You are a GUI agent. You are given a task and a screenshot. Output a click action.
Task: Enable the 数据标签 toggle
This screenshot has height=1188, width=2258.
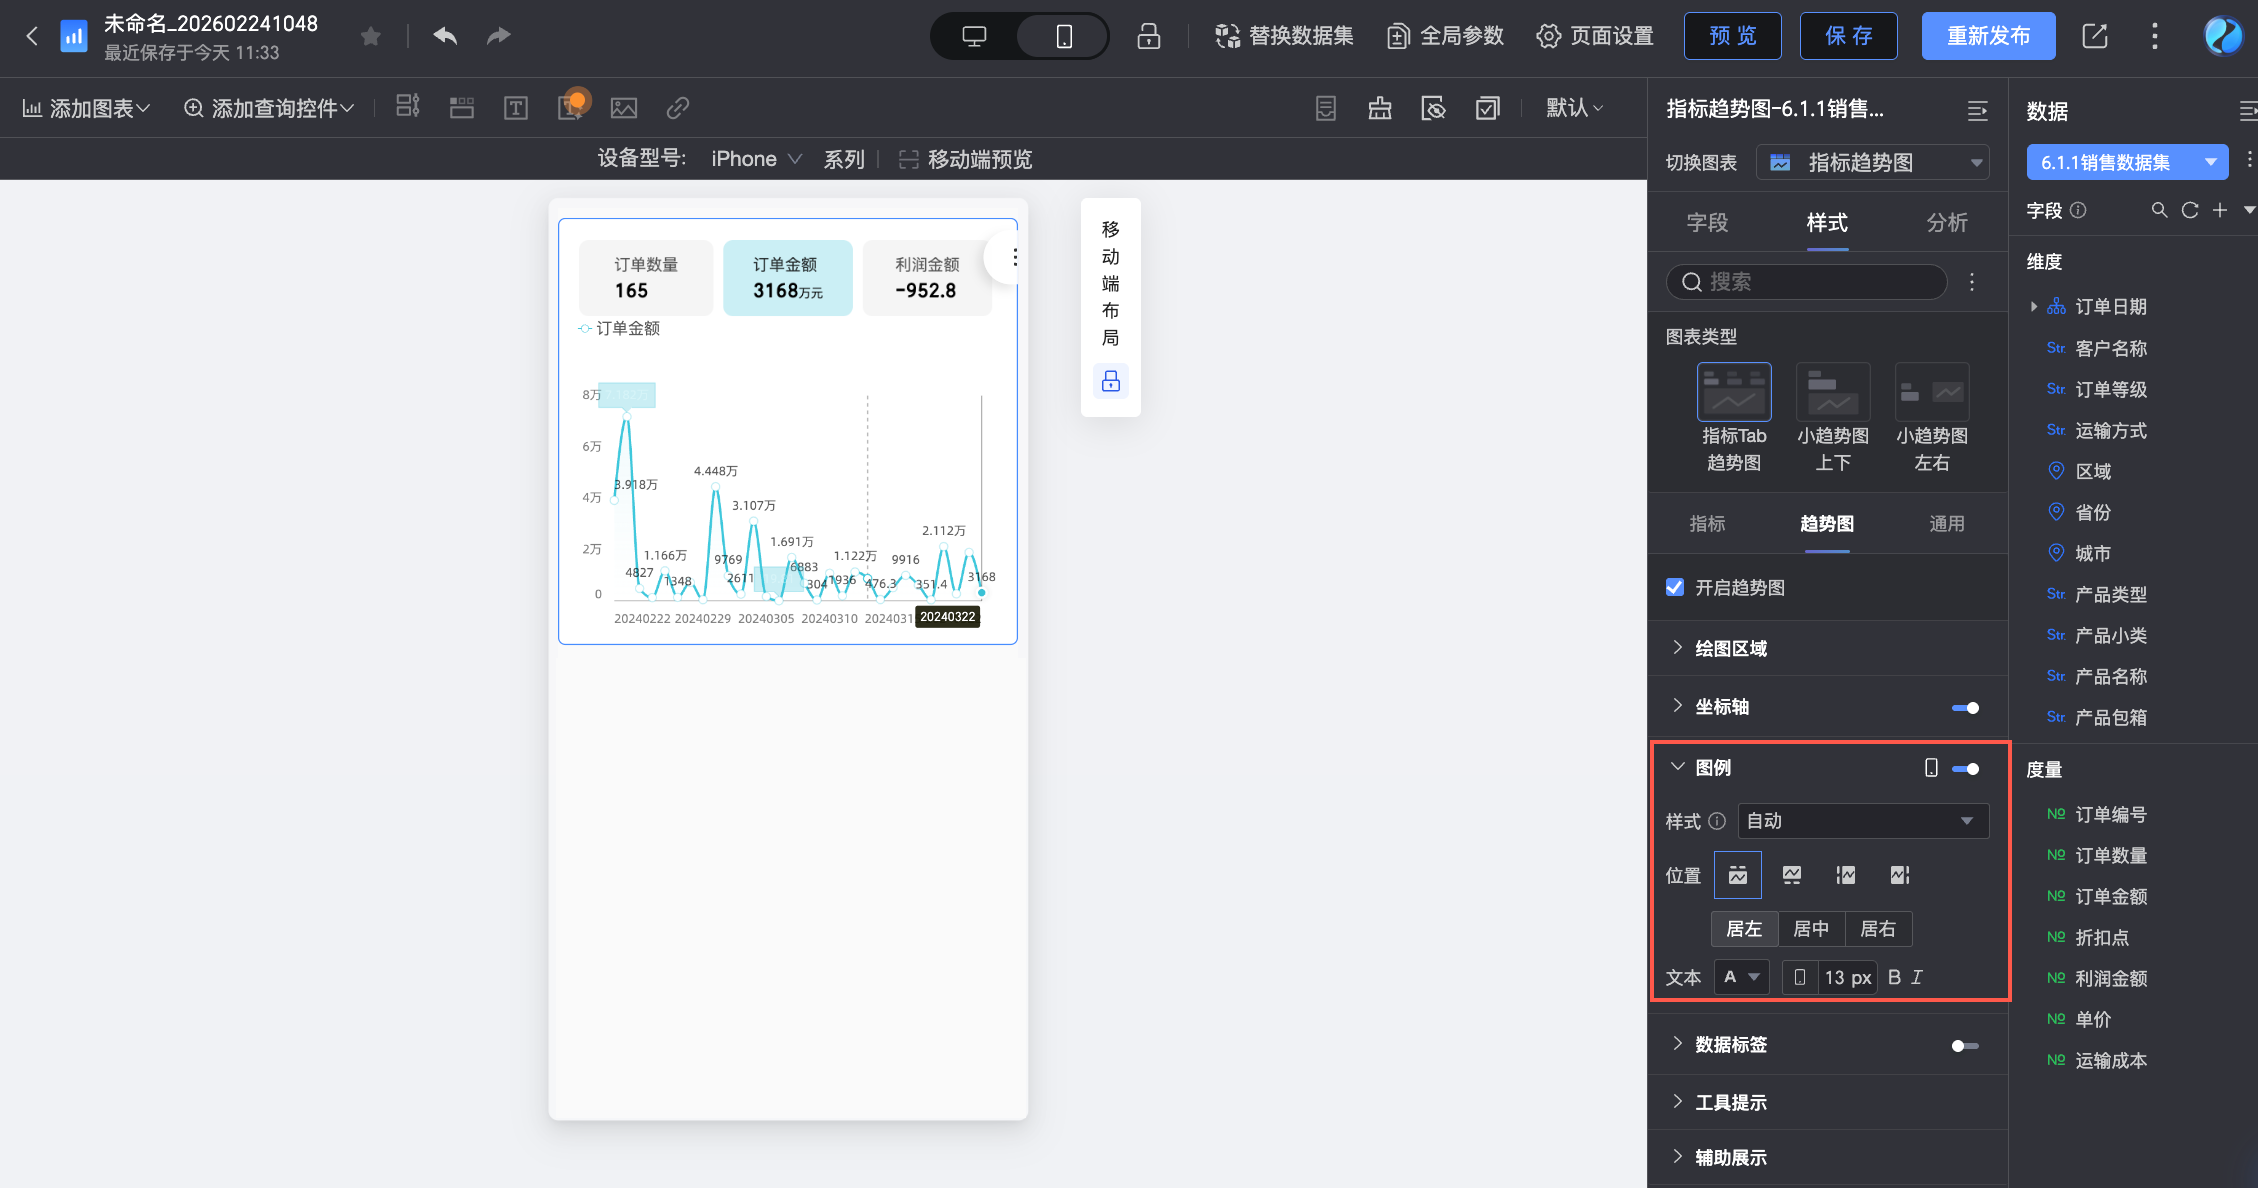[1965, 1046]
